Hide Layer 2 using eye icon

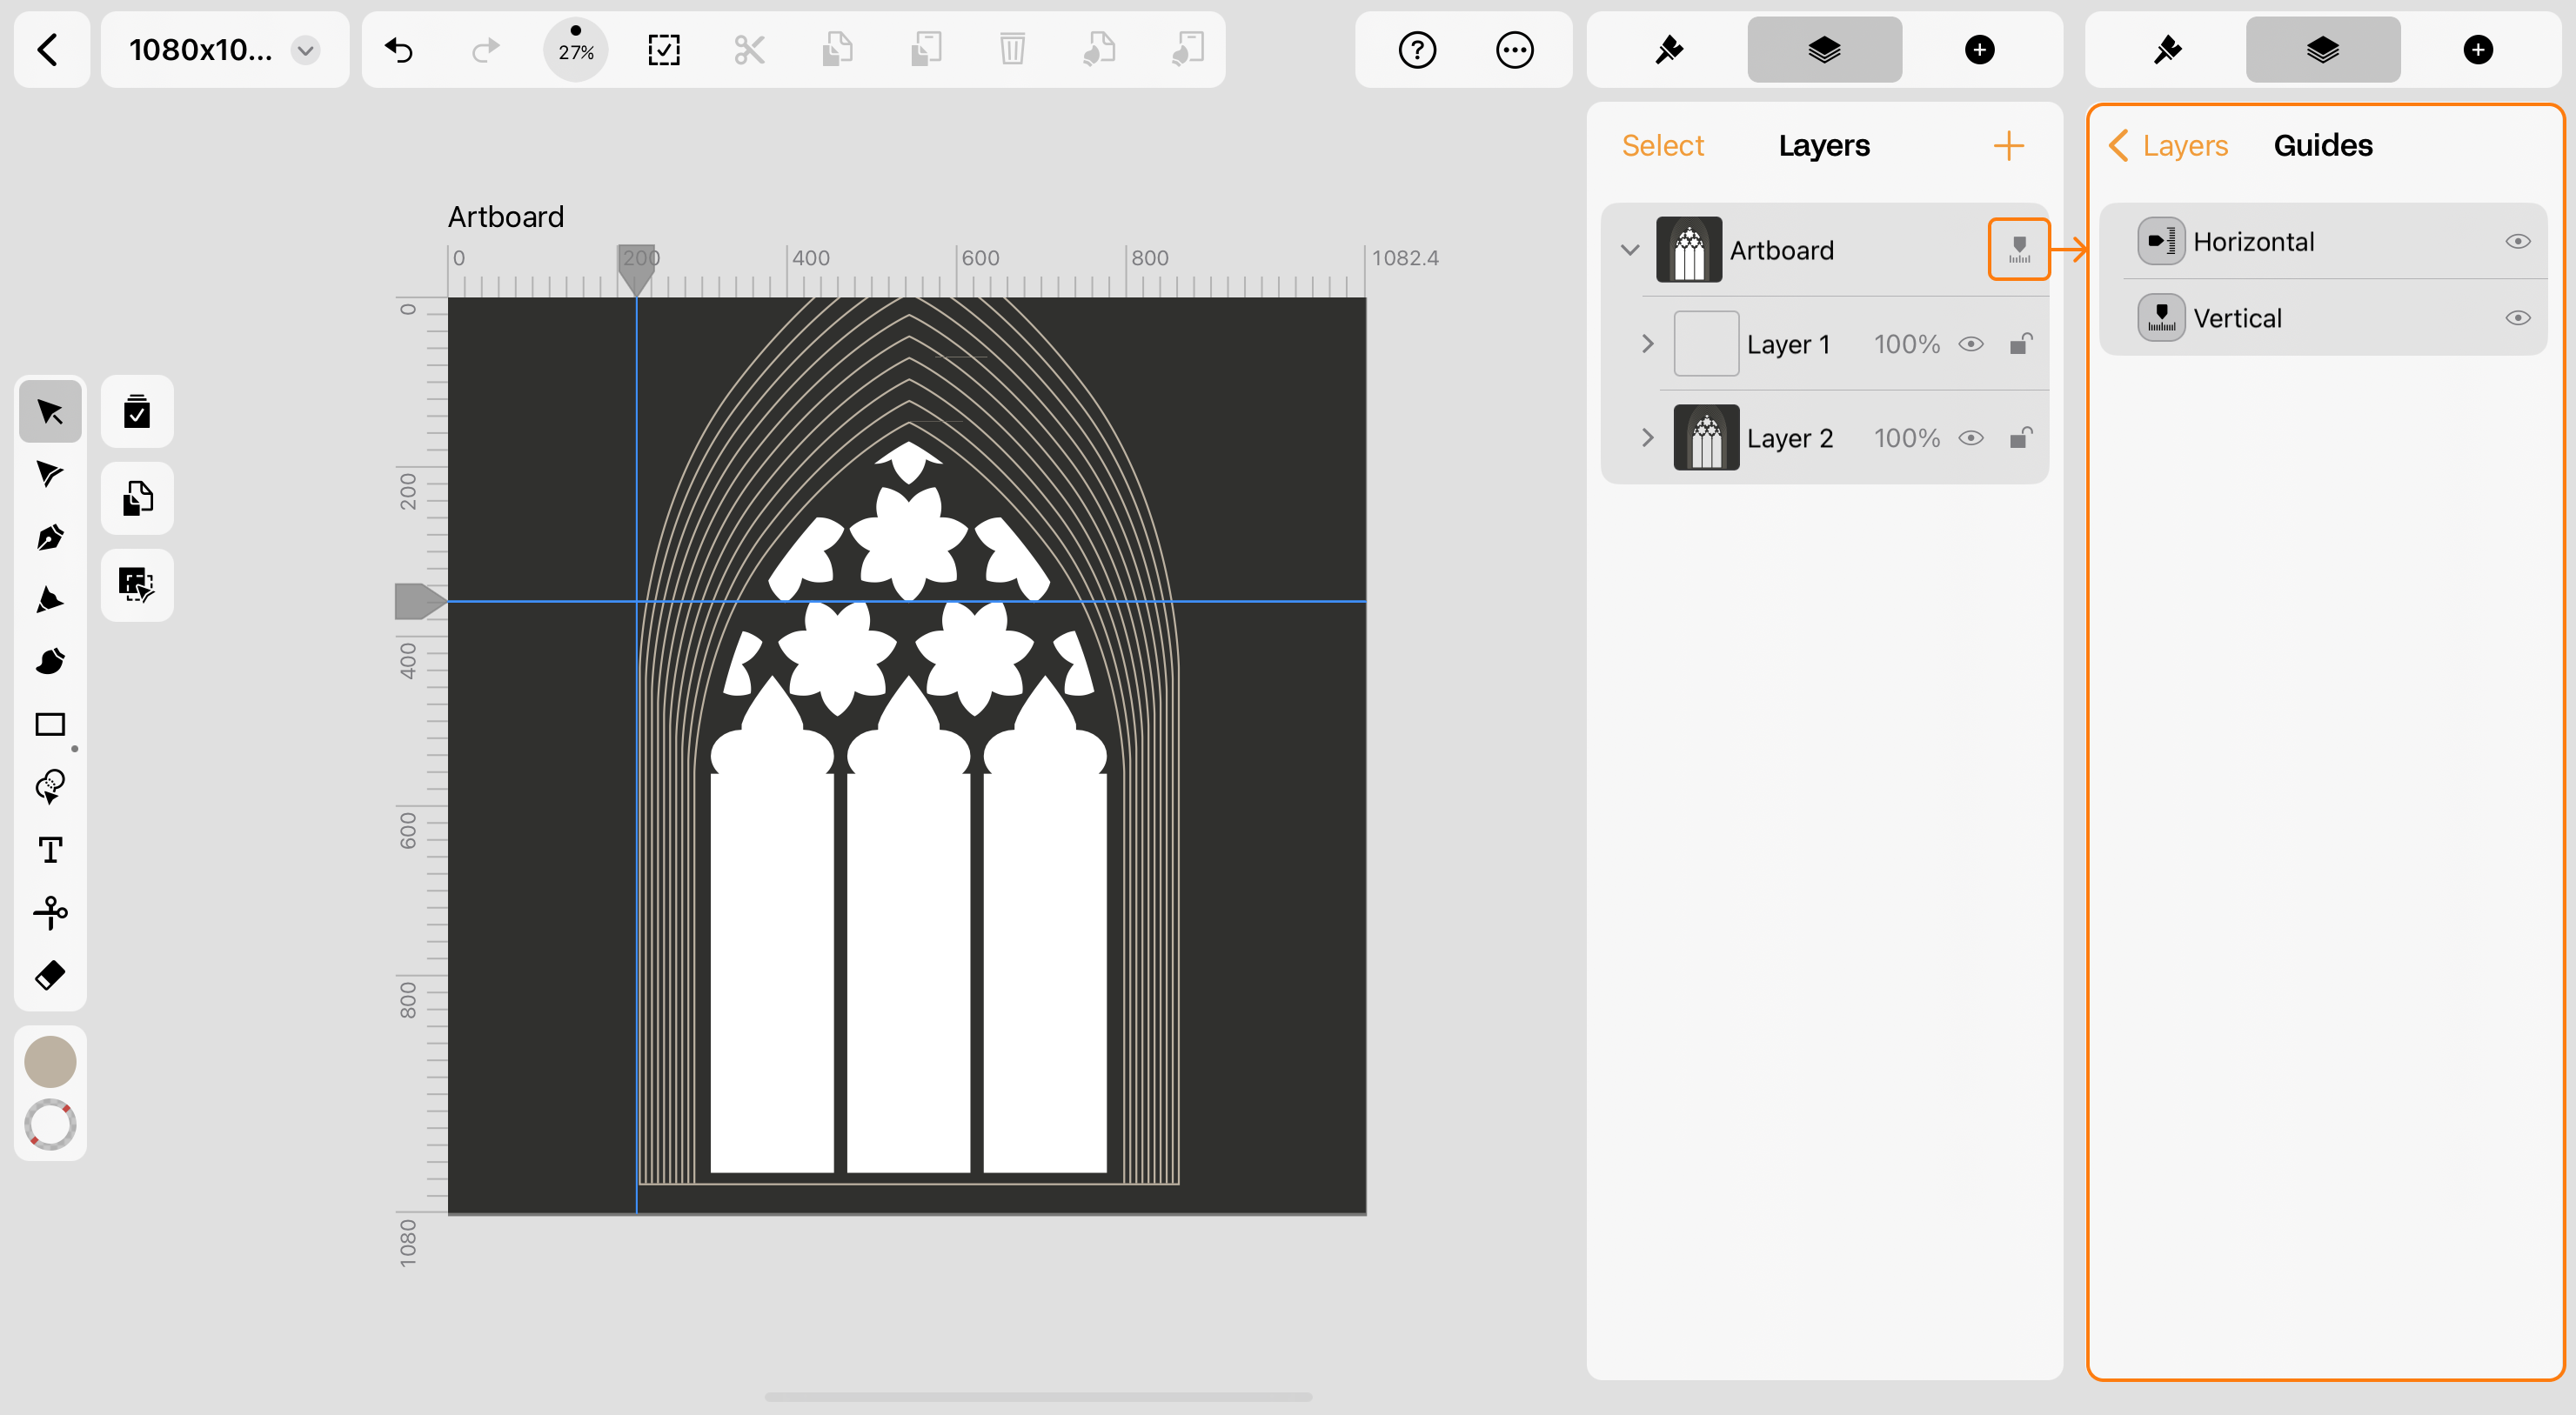[1970, 438]
